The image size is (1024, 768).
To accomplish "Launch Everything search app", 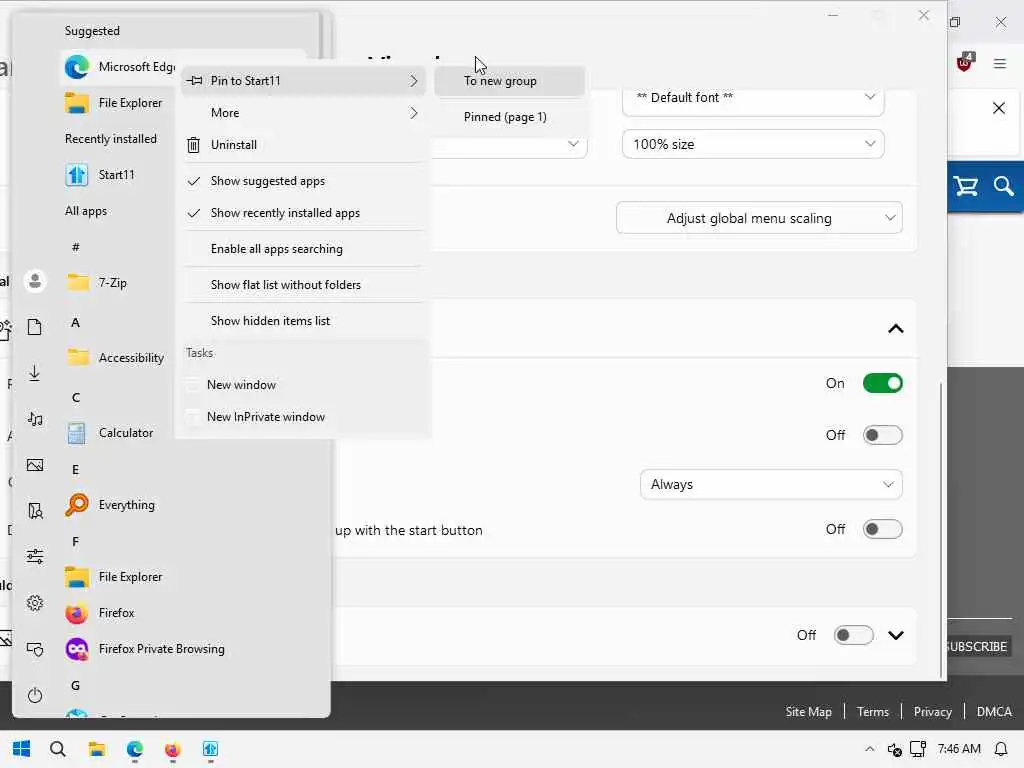I will click(x=110, y=504).
